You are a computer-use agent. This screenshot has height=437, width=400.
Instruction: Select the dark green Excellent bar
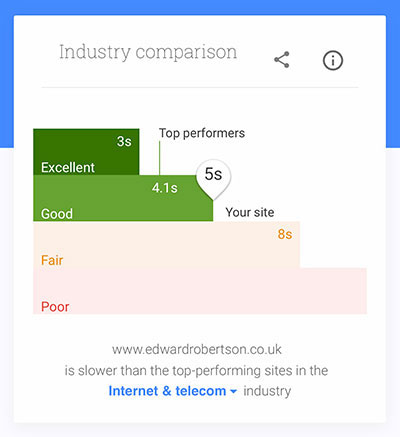[x=86, y=152]
